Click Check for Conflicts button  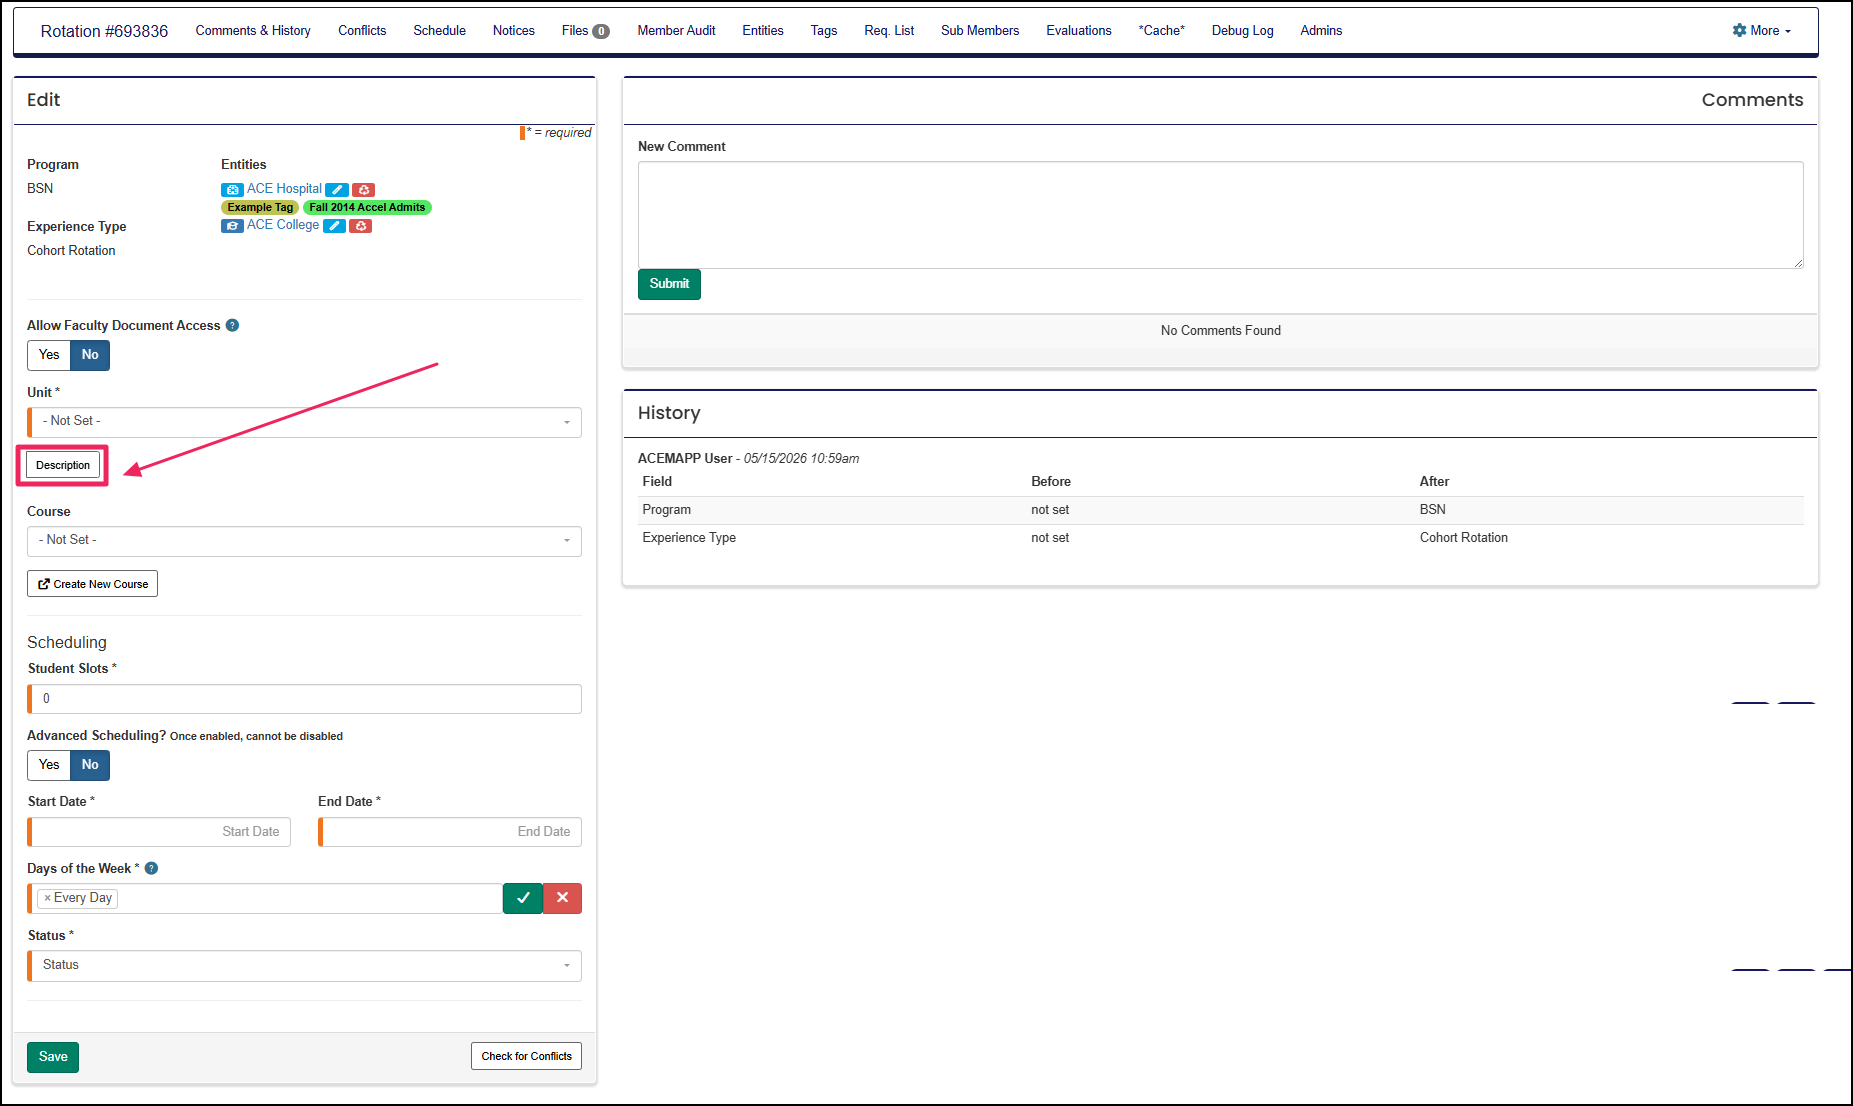click(526, 1056)
